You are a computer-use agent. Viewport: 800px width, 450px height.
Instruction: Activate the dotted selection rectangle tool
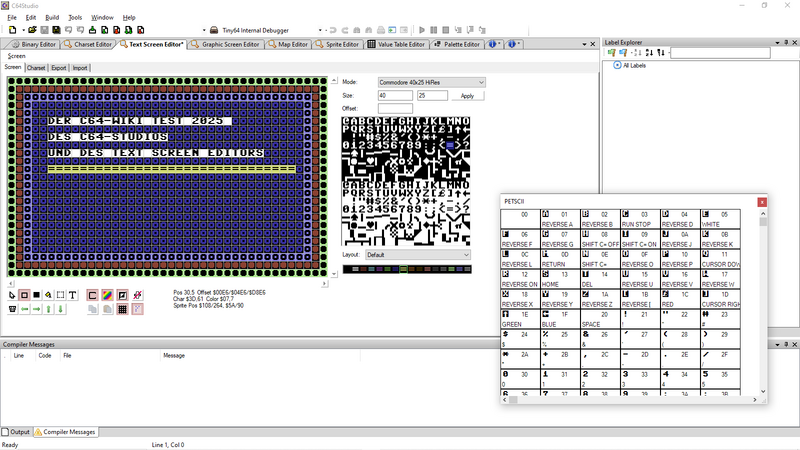(x=61, y=295)
